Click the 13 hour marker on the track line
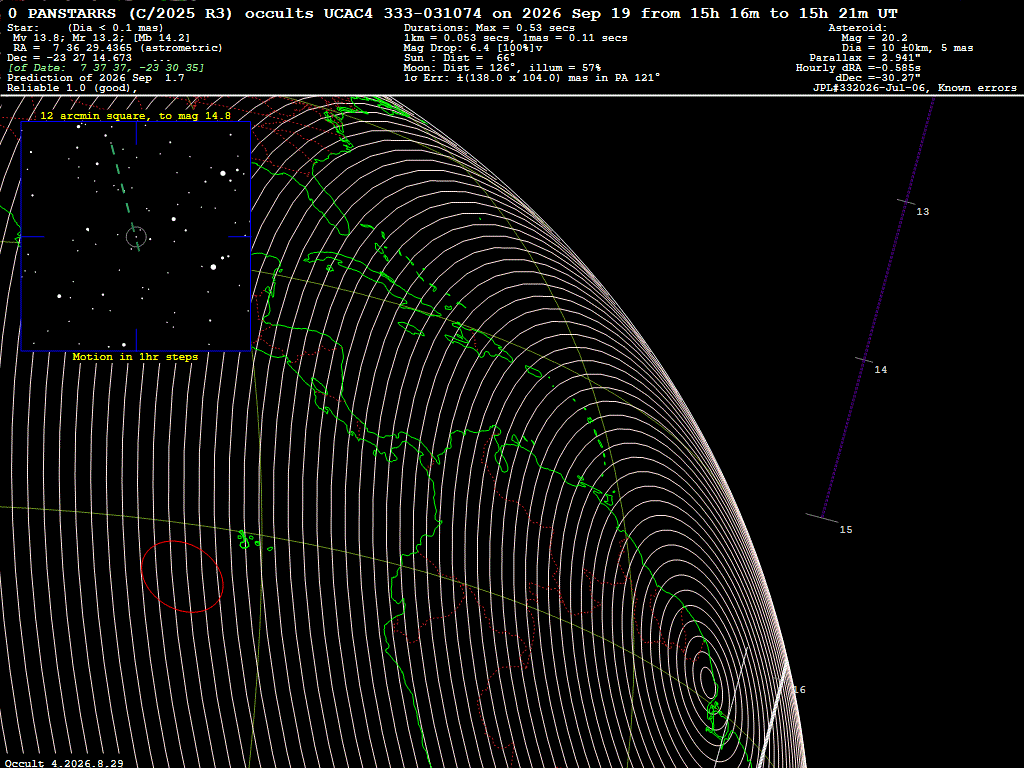This screenshot has width=1024, height=768. pos(922,212)
